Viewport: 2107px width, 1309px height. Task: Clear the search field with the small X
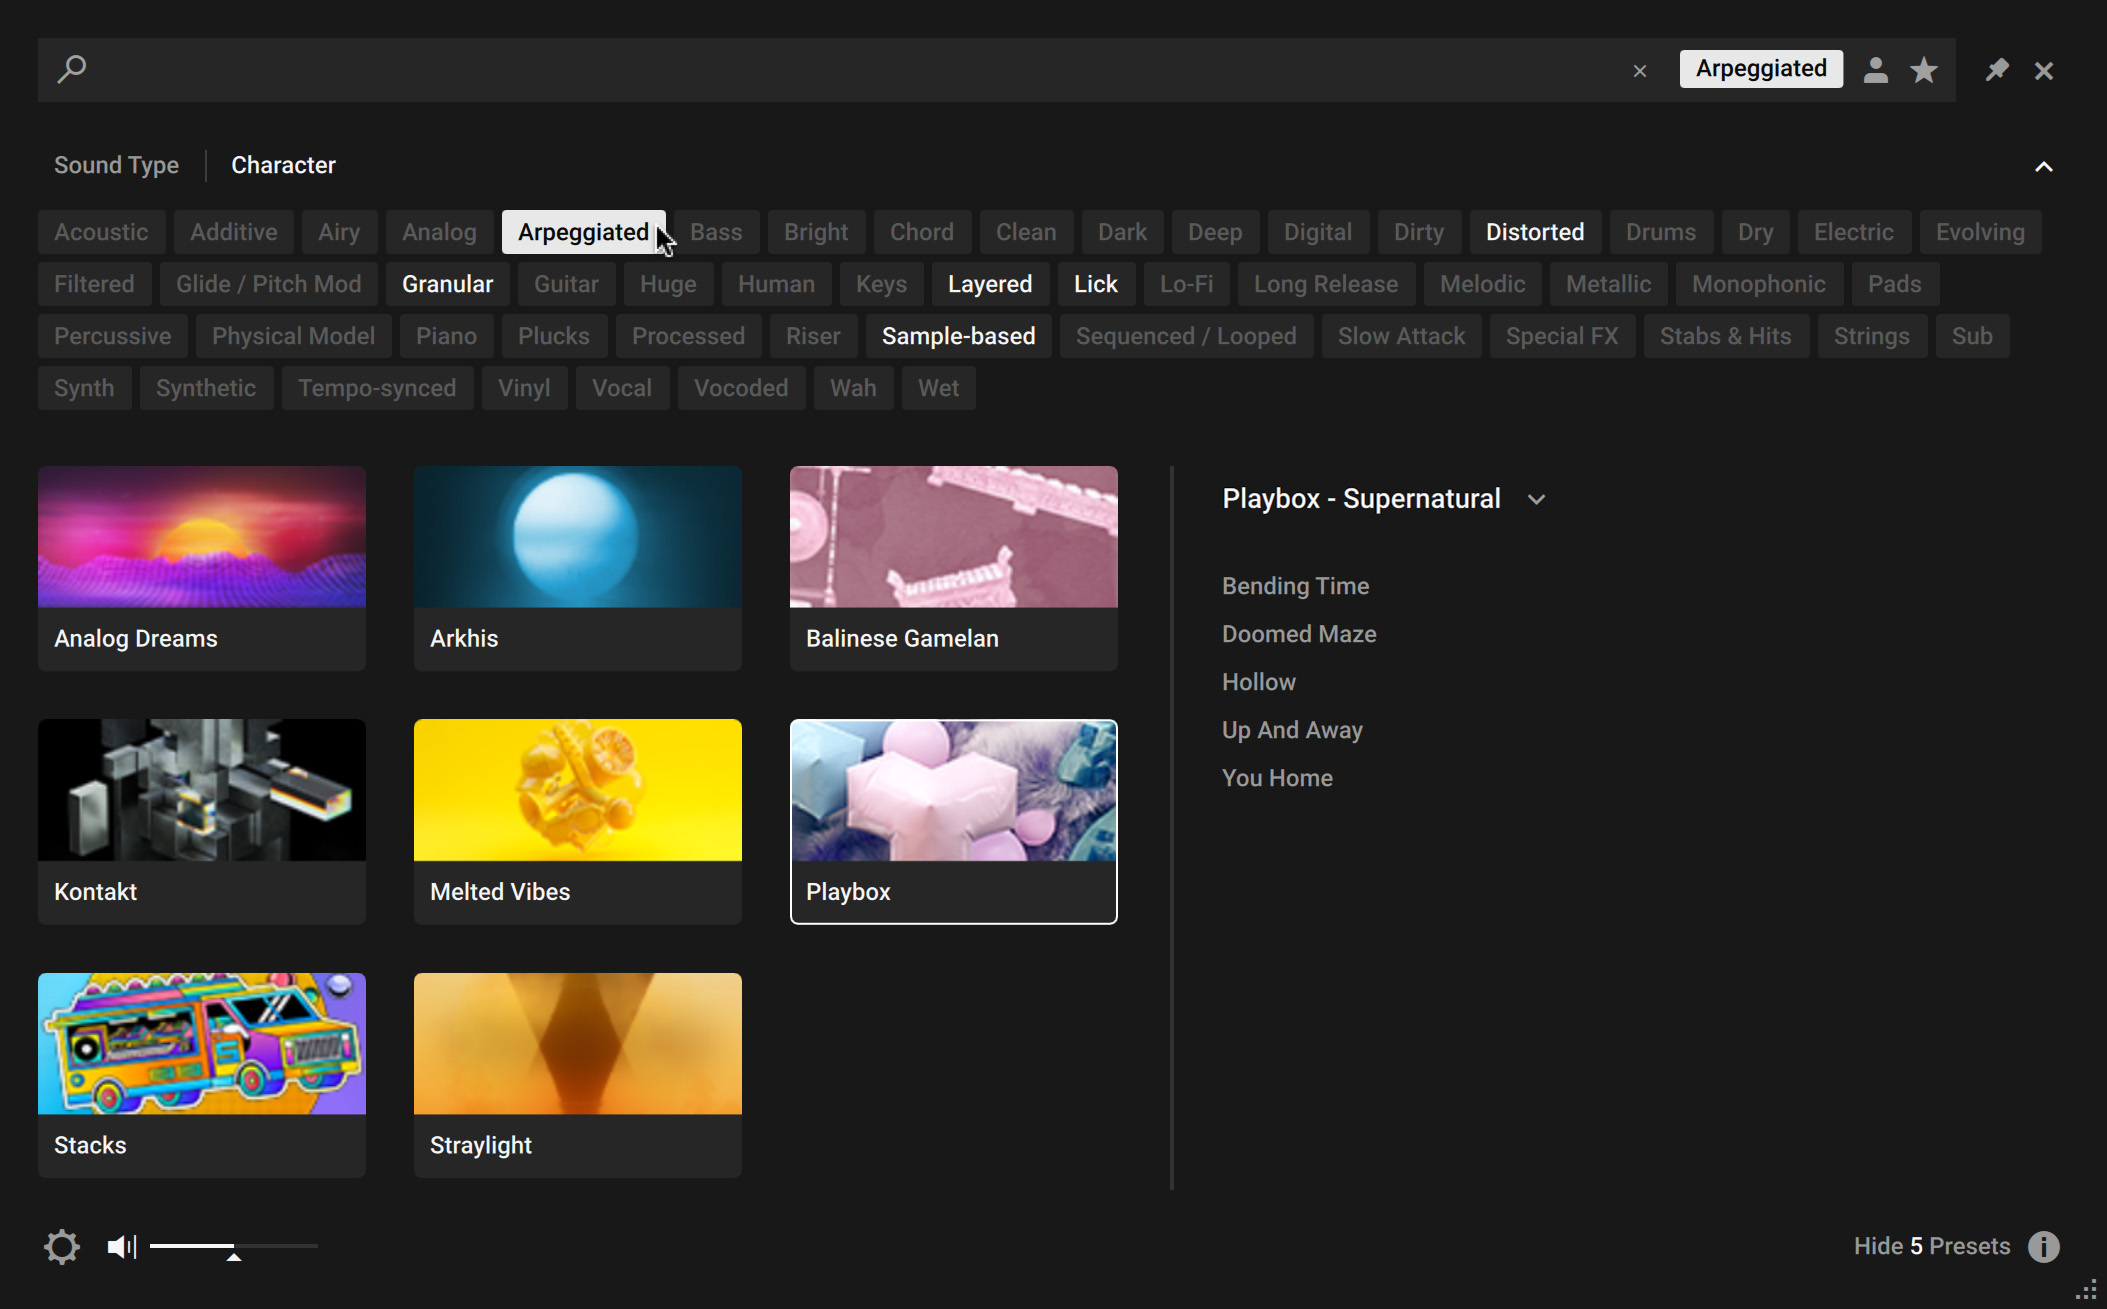[x=1639, y=71]
